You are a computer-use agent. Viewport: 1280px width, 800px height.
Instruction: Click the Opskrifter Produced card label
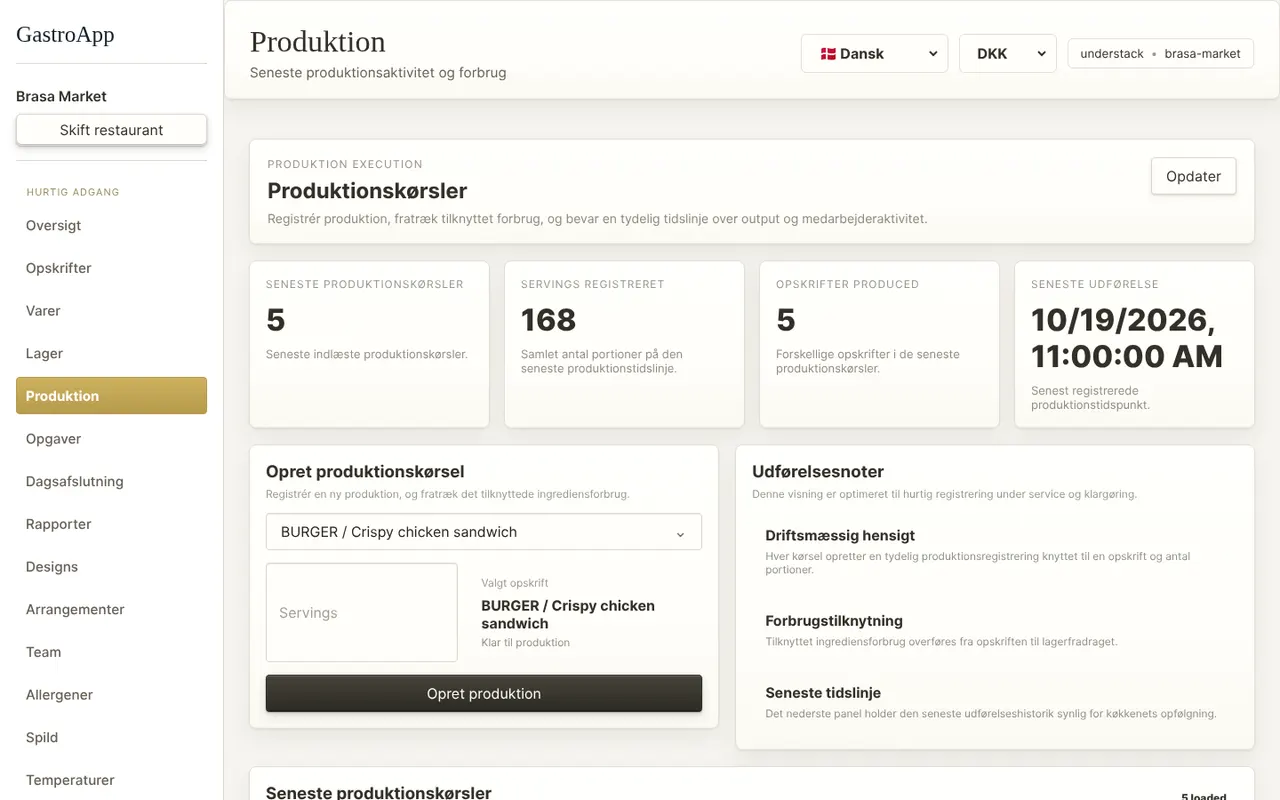click(x=847, y=285)
